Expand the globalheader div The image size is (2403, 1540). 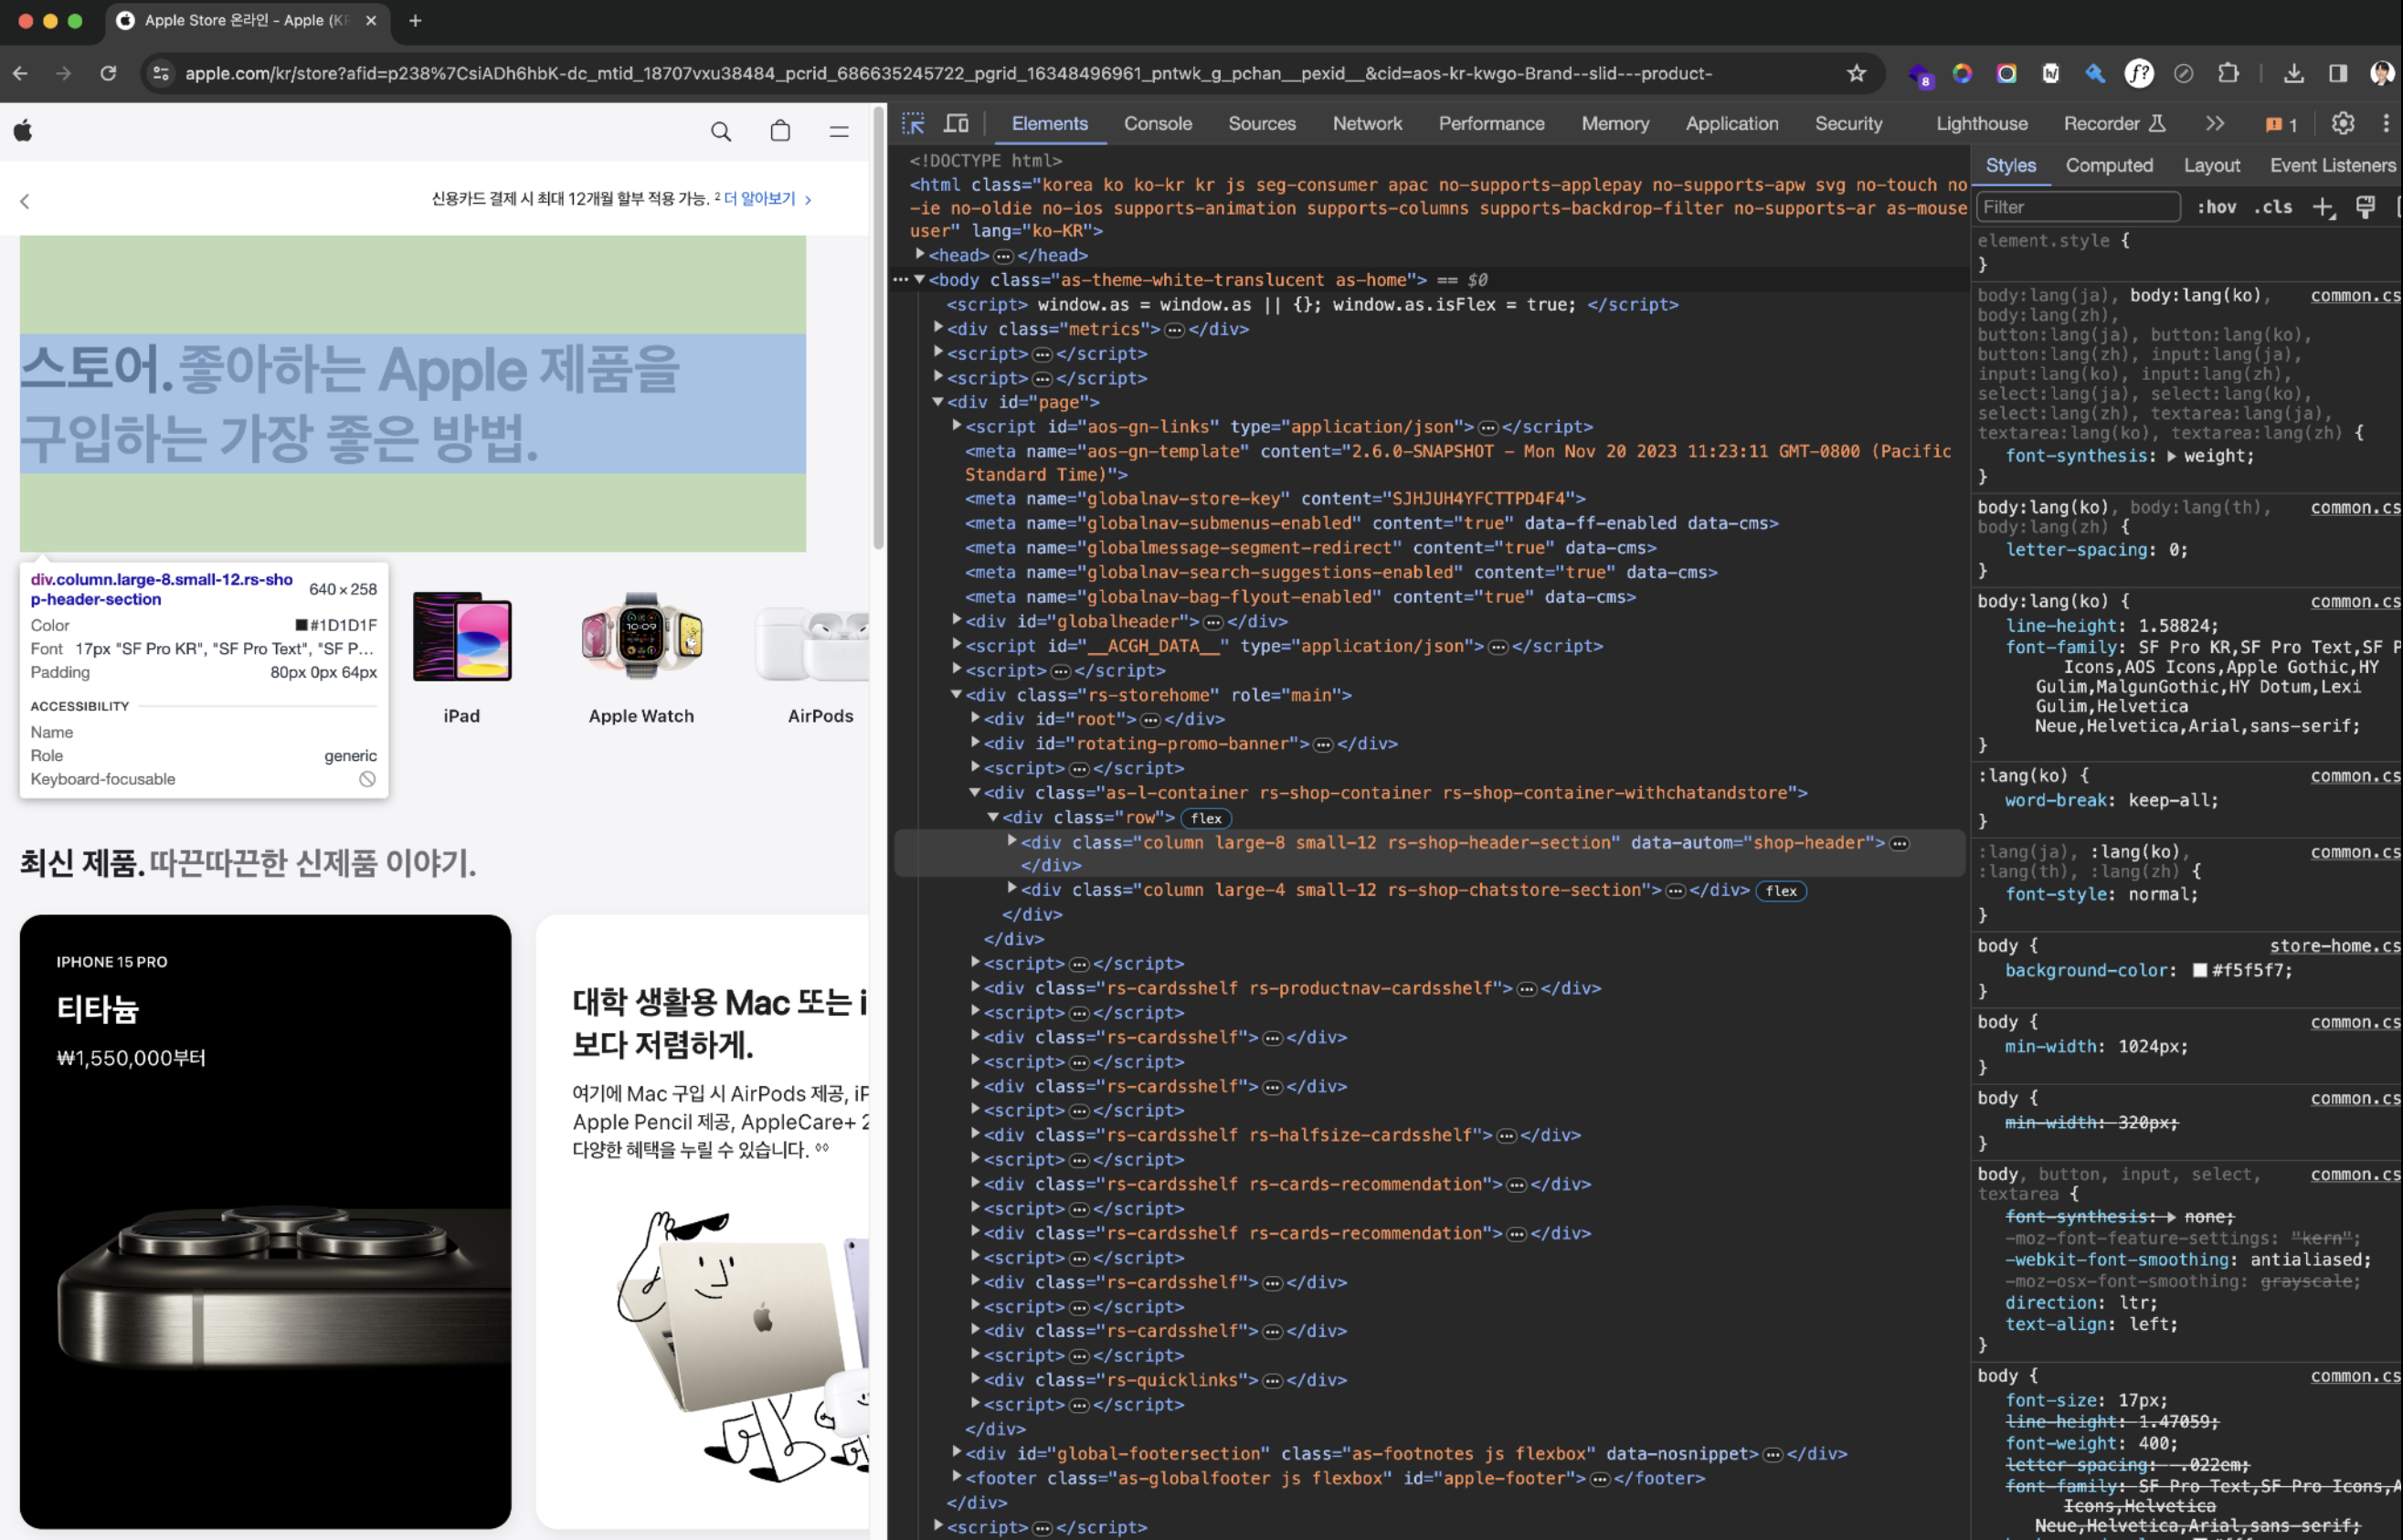tap(957, 620)
